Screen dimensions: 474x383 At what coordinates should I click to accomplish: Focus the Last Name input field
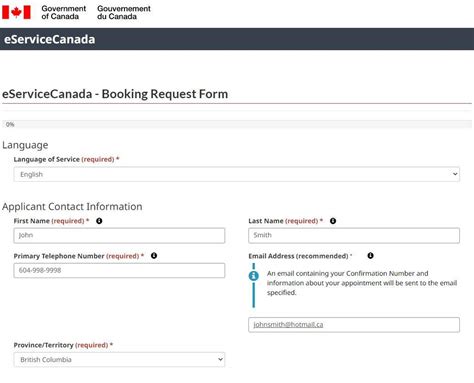[x=354, y=235]
